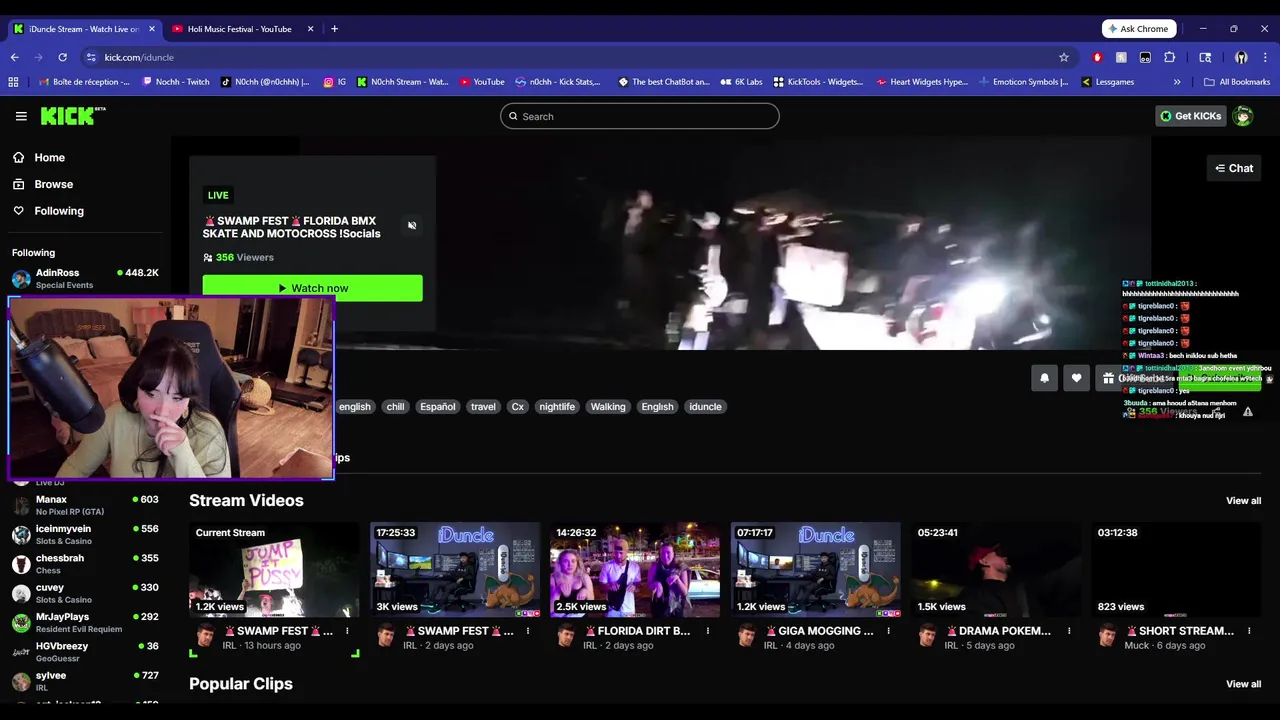Go back in browser history
1280x720 pixels.
pyautogui.click(x=14, y=57)
